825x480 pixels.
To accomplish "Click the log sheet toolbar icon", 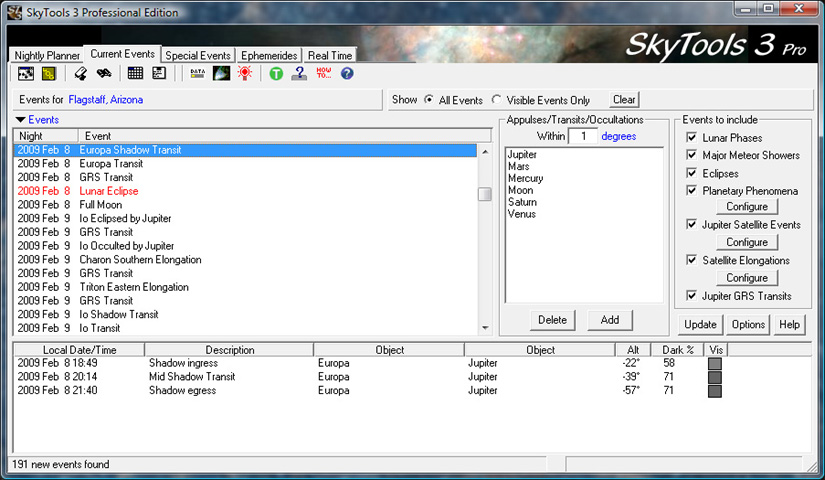I will [159, 74].
